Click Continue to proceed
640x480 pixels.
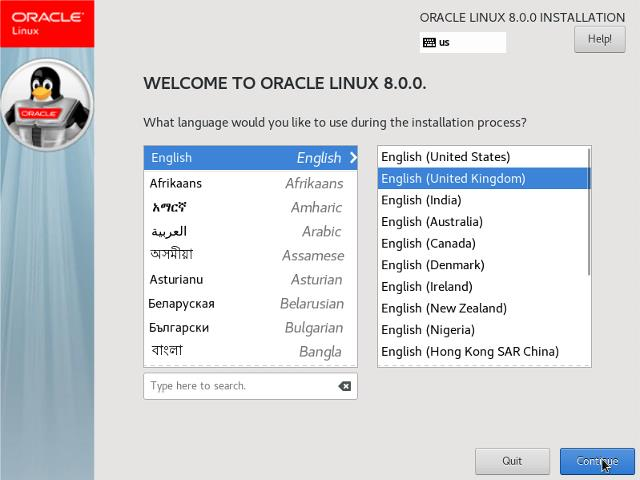[x=597, y=461]
